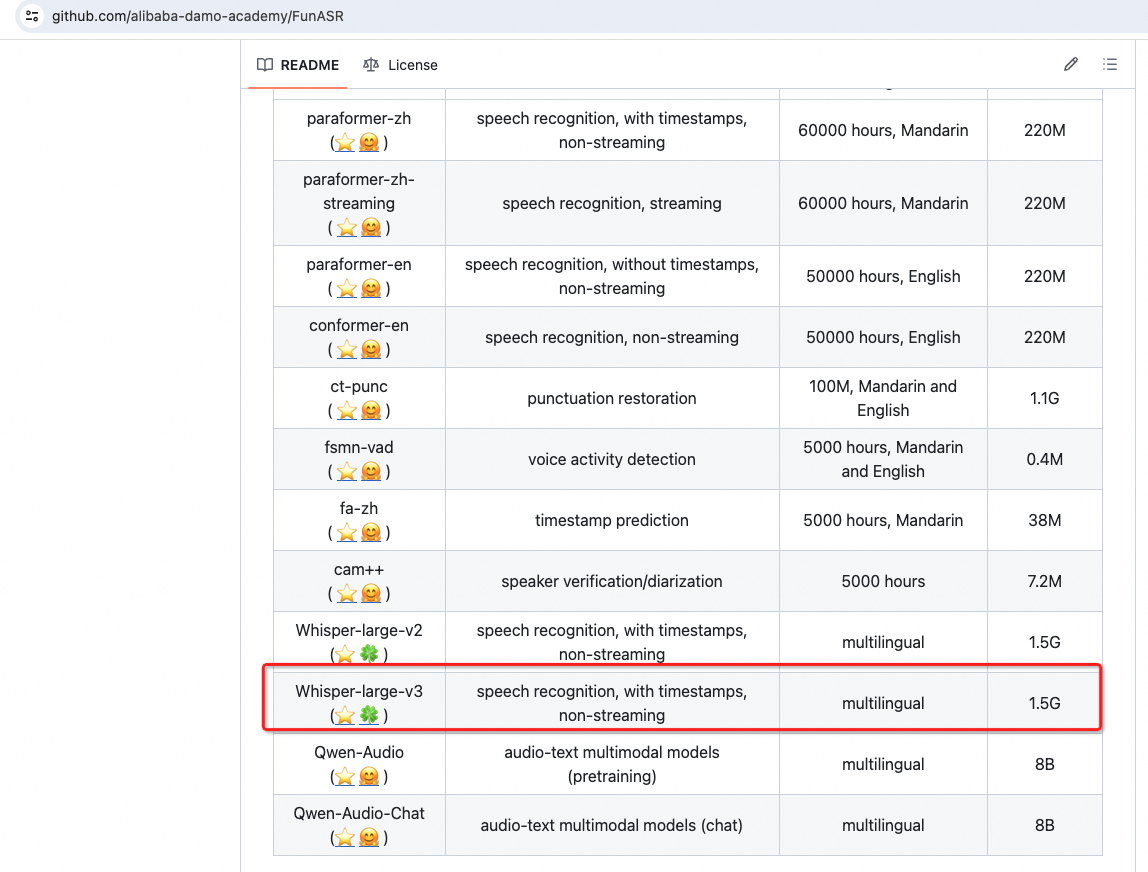
Task: Click hugging face emoji in Qwen-Audio row
Action: tap(370, 776)
